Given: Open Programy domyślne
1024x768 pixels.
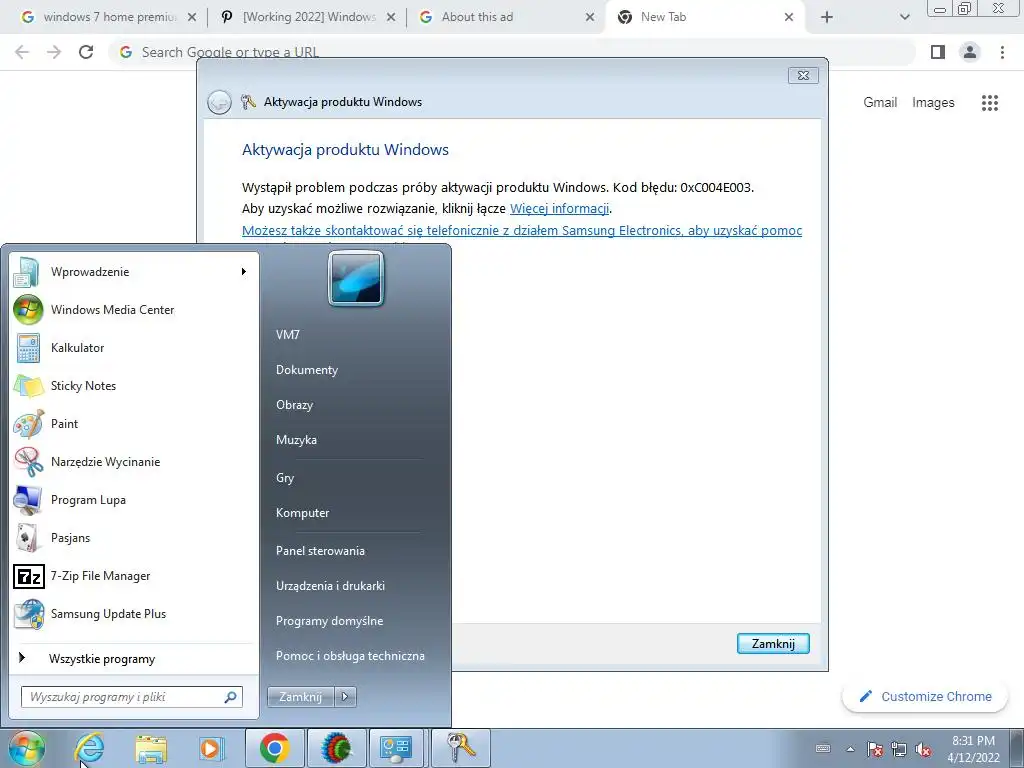Looking at the screenshot, I should (x=329, y=621).
